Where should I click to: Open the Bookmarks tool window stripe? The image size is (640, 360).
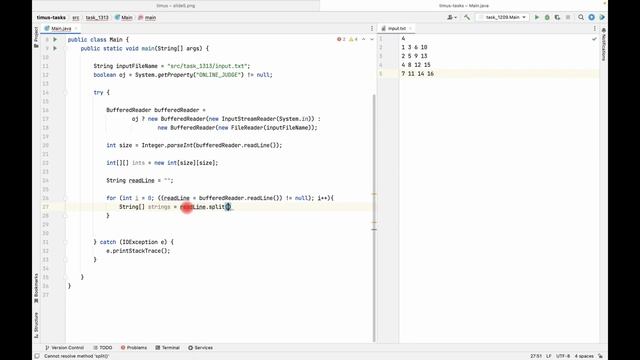pos(36,288)
